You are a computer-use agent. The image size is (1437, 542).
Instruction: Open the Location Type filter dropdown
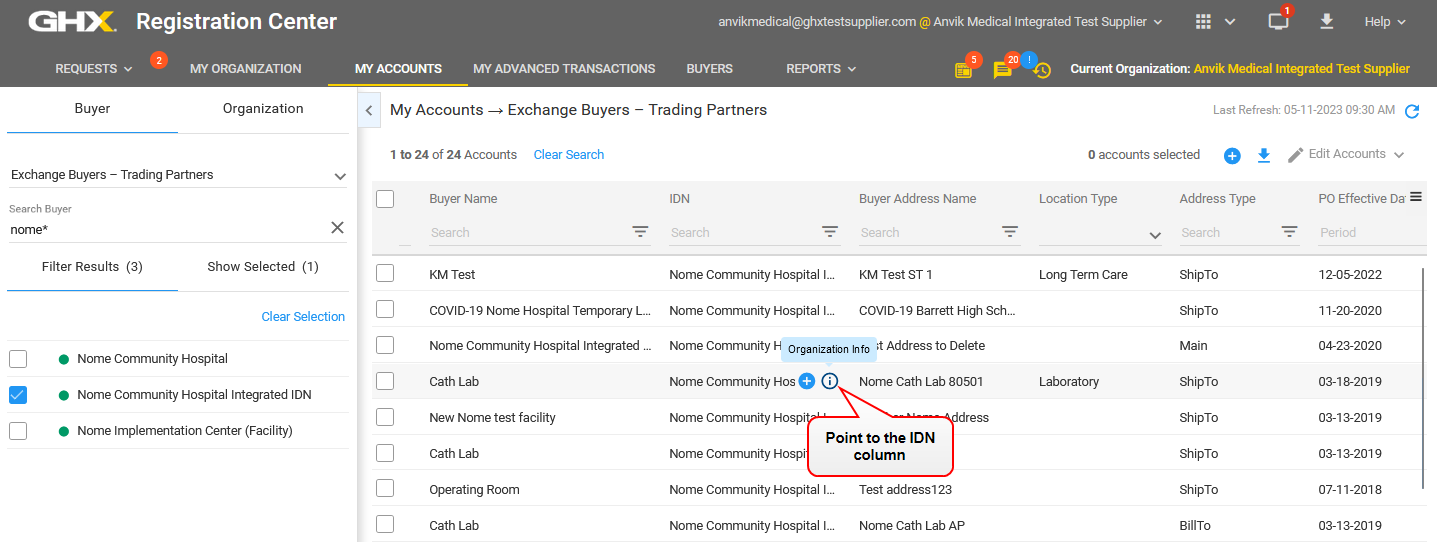[x=1155, y=235]
